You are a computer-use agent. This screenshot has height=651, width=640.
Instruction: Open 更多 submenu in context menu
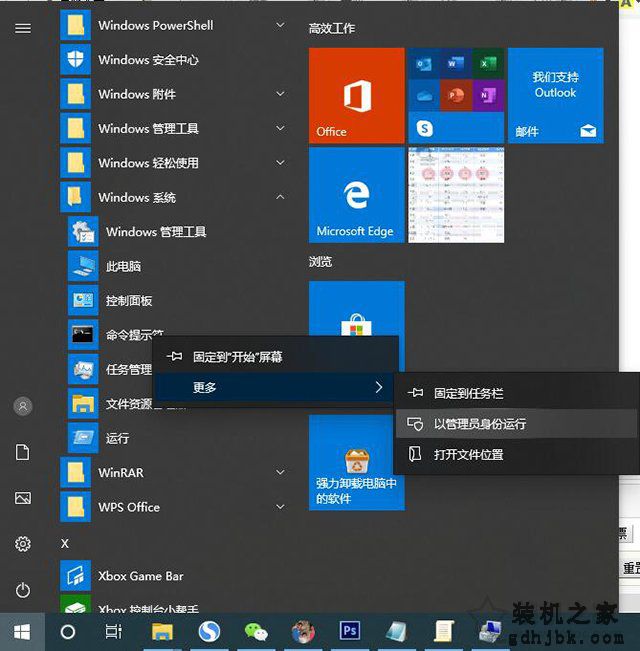tap(274, 387)
